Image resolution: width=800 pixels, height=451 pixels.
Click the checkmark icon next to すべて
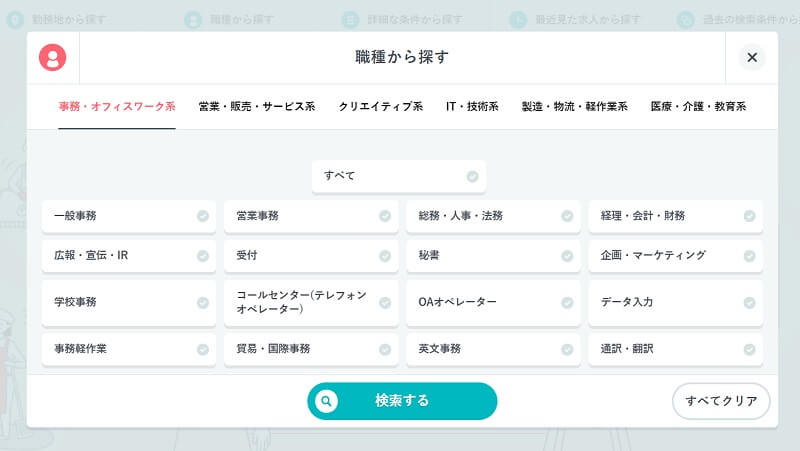[472, 176]
